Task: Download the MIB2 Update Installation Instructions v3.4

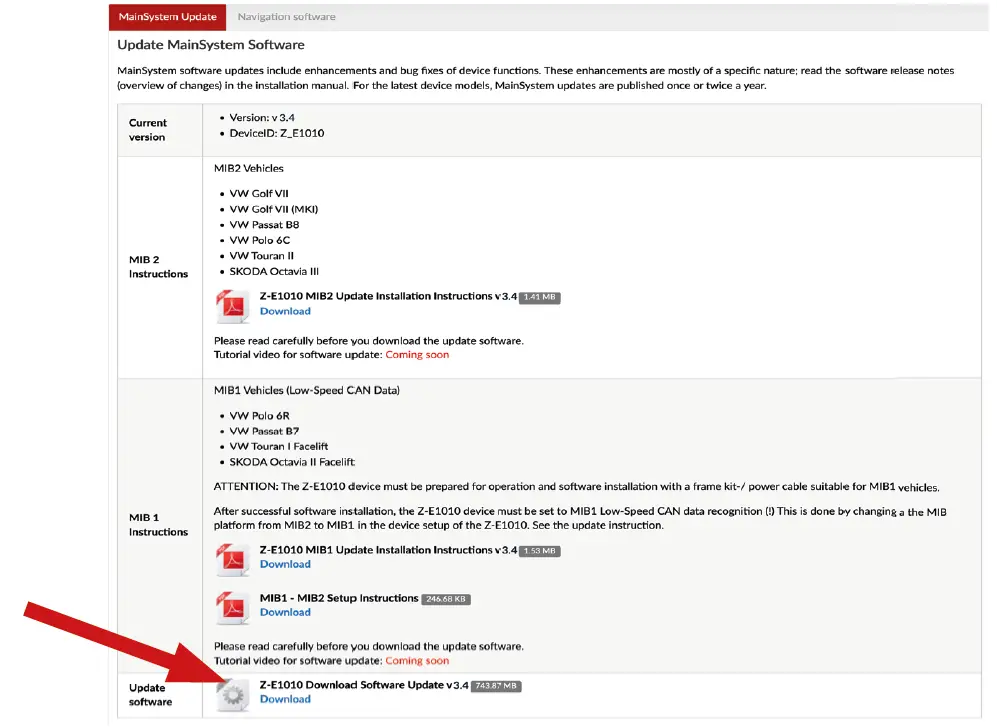Action: [x=285, y=311]
